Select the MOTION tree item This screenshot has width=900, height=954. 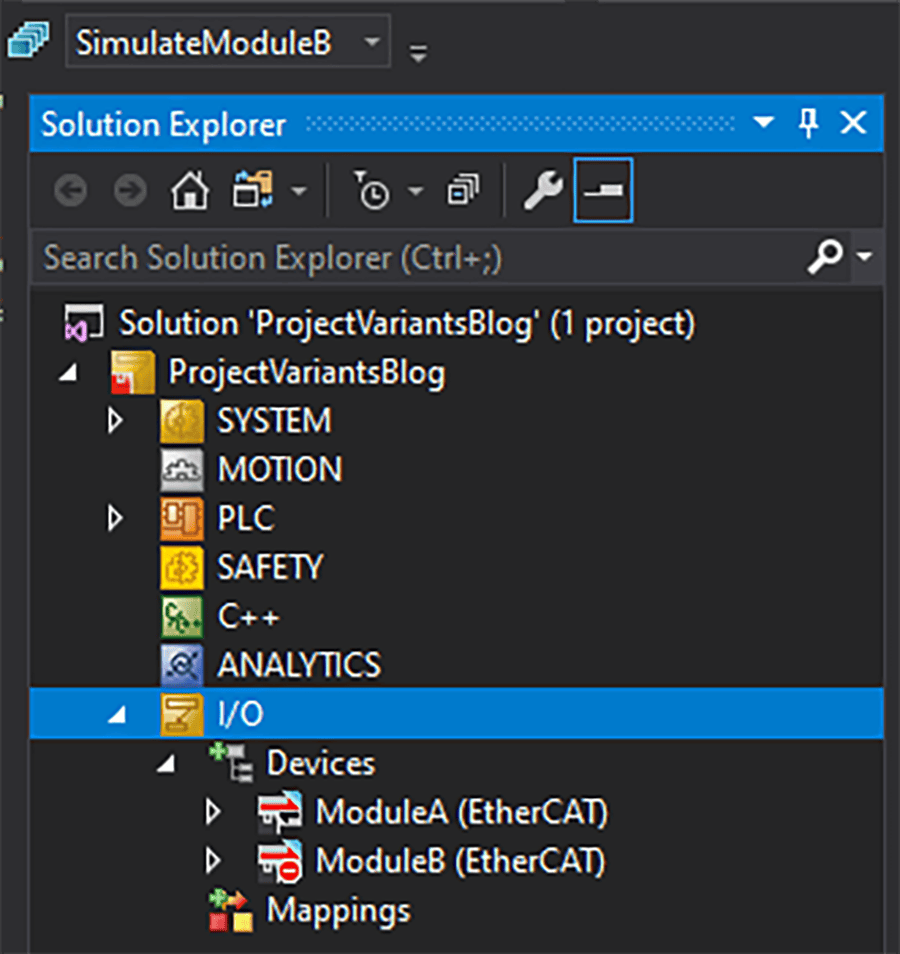point(279,469)
